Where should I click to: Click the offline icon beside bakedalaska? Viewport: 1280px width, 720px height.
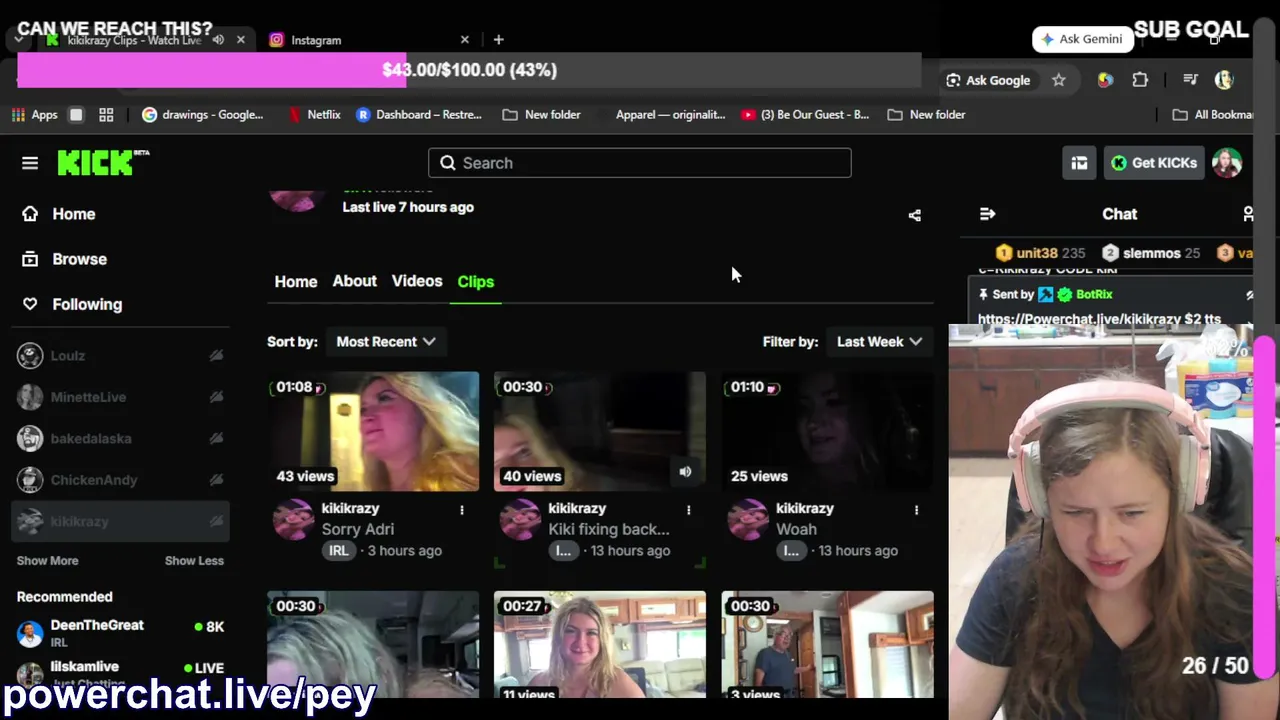216,439
